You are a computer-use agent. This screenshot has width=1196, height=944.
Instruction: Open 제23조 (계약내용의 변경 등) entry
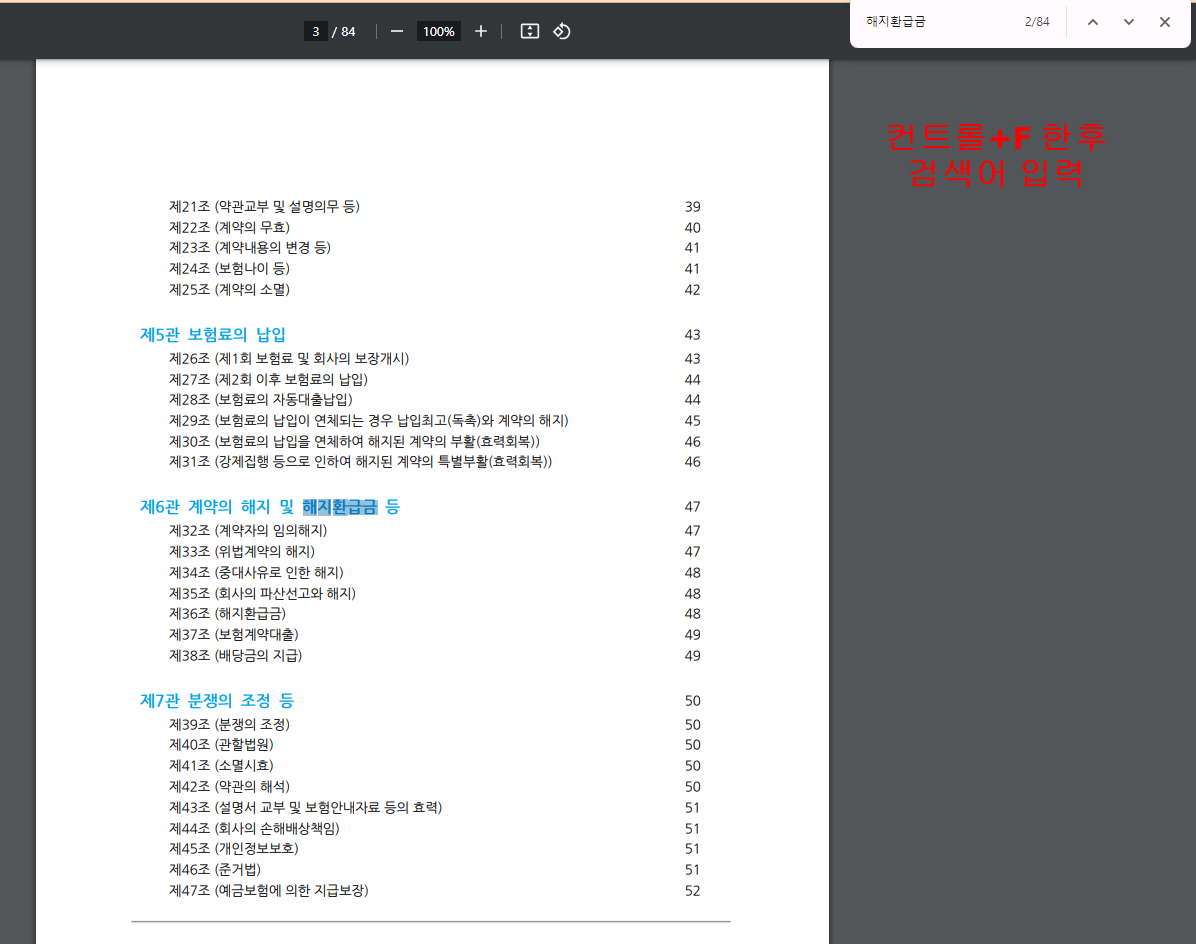249,248
